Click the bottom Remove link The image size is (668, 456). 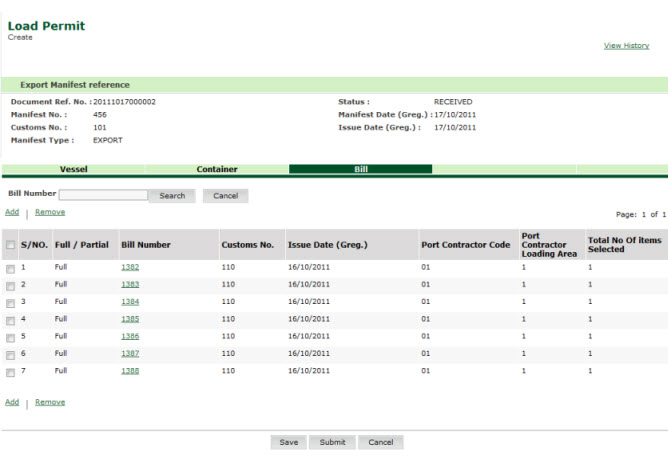pos(50,402)
